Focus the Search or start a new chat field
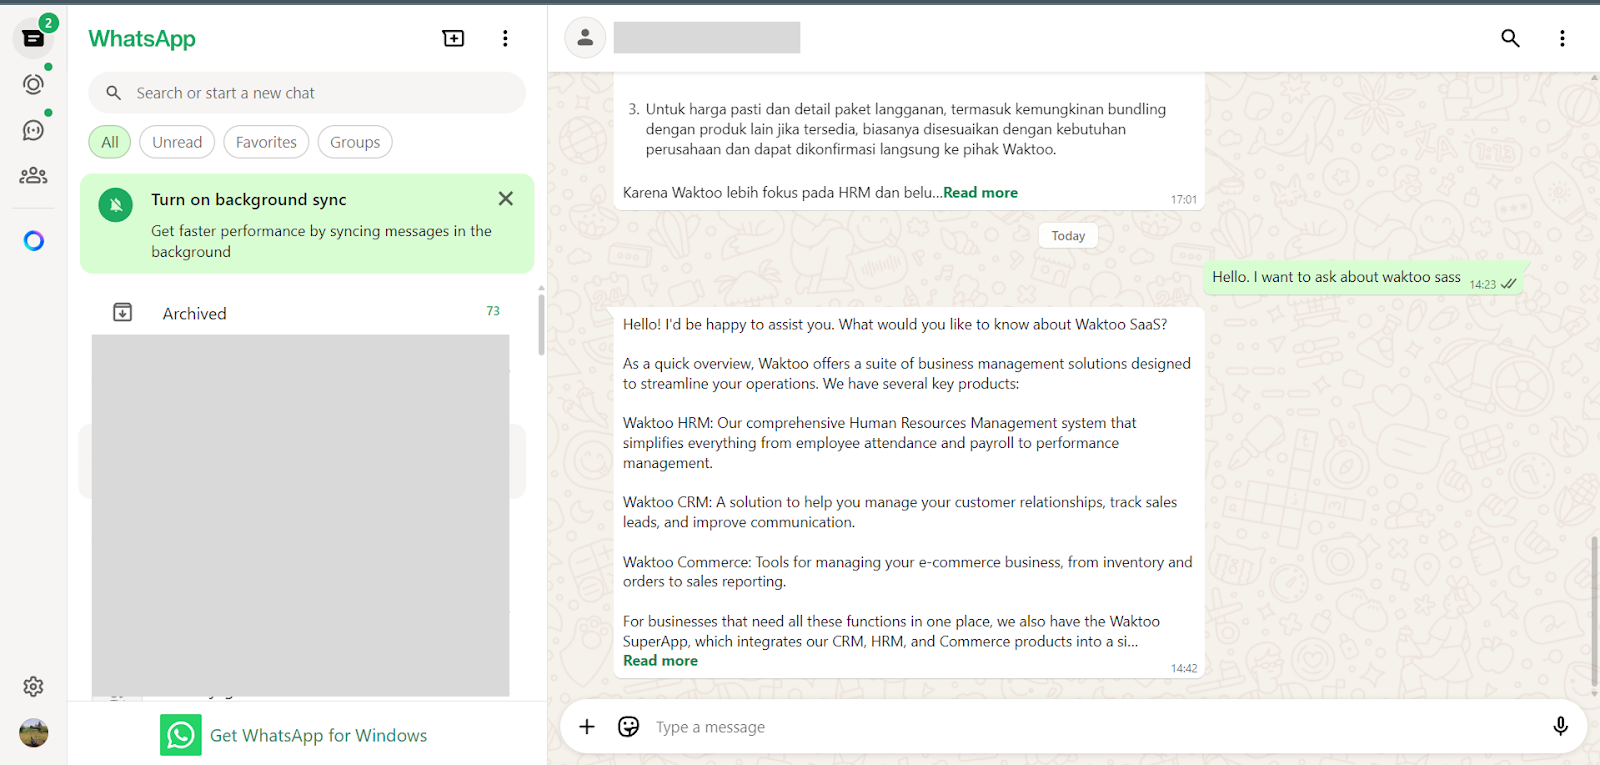The width and height of the screenshot is (1600, 765). (x=307, y=93)
